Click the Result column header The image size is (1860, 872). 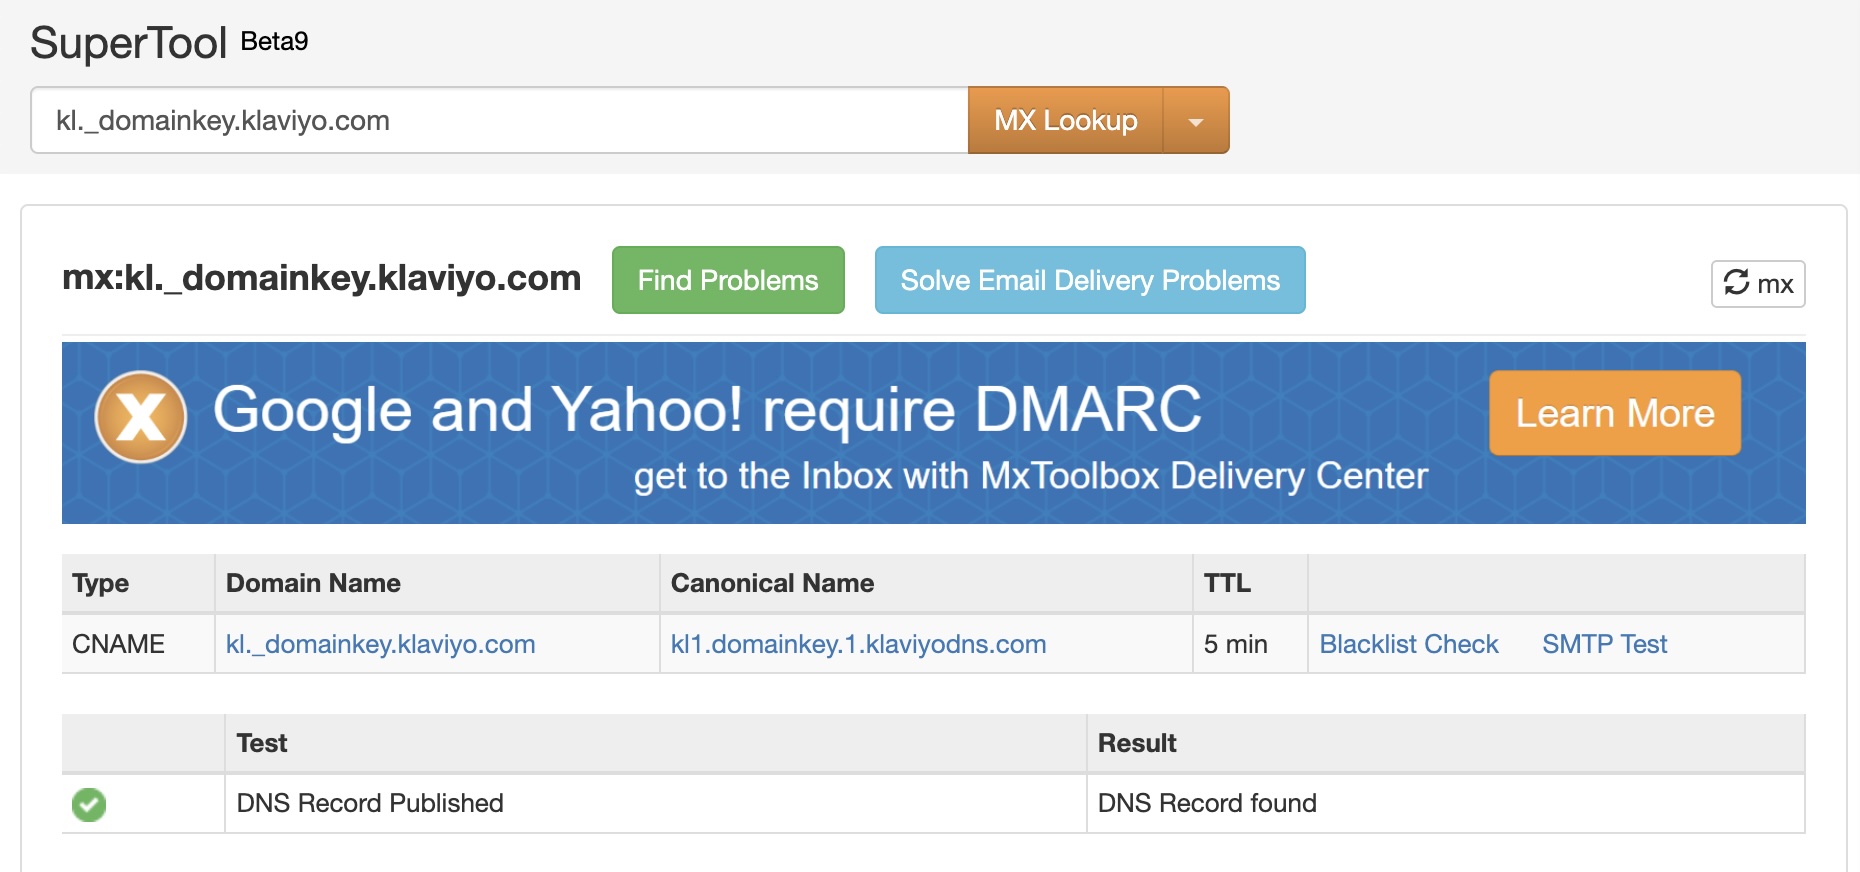pos(1137,743)
